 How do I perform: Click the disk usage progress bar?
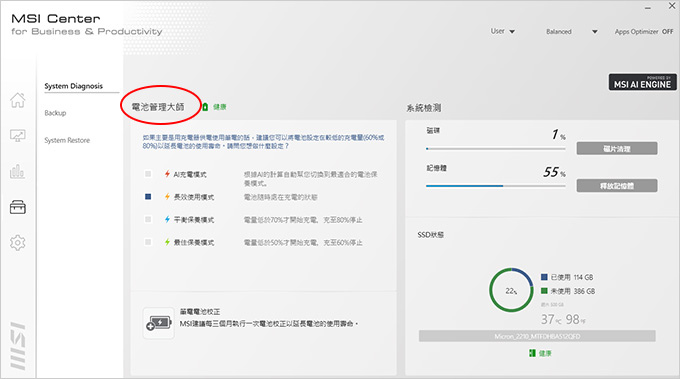496,149
